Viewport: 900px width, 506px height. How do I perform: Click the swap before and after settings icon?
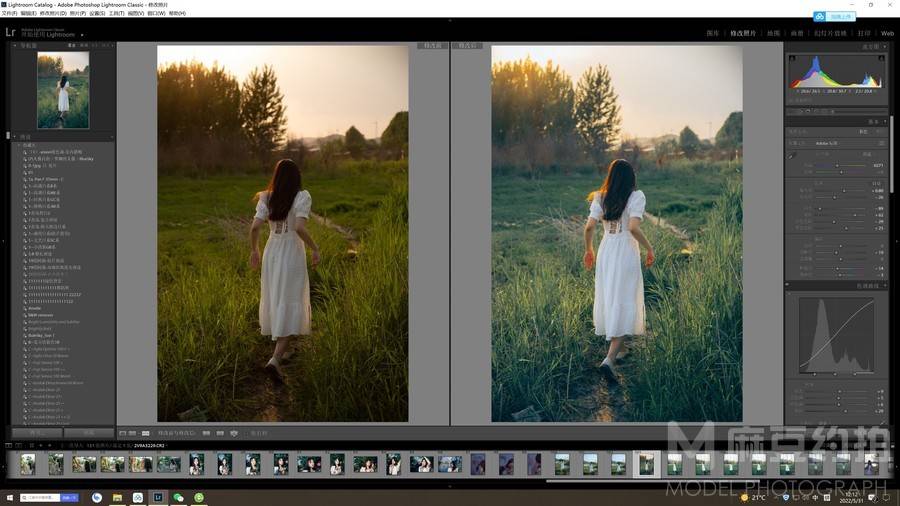click(234, 433)
